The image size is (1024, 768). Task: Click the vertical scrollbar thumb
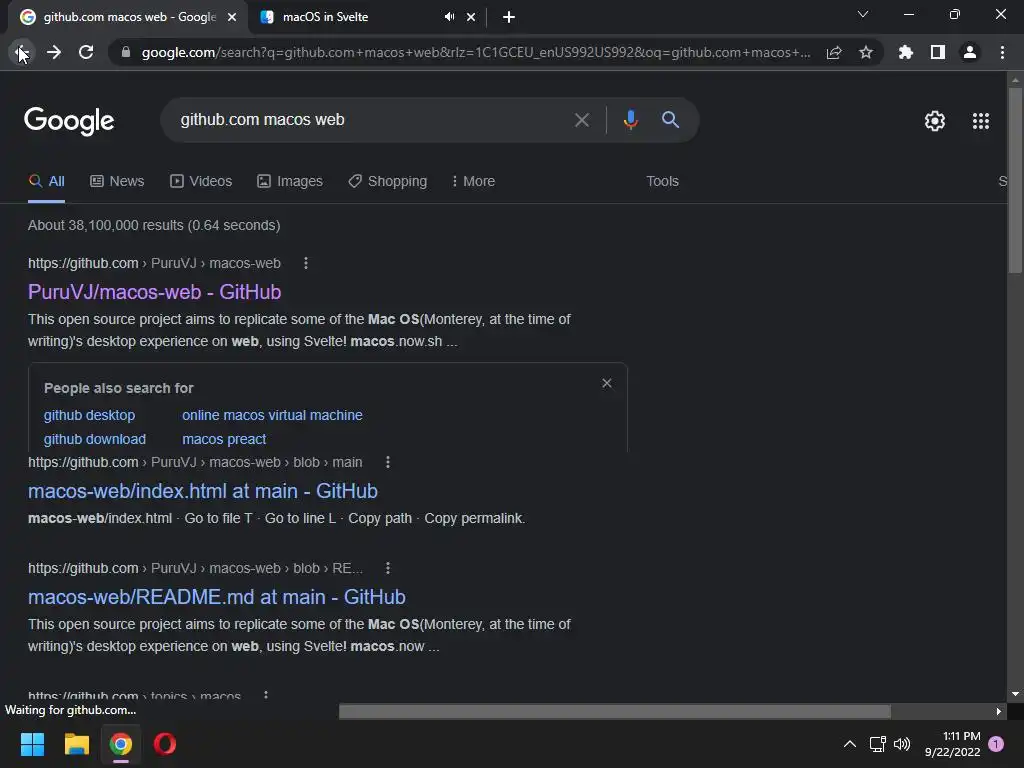[x=1015, y=180]
